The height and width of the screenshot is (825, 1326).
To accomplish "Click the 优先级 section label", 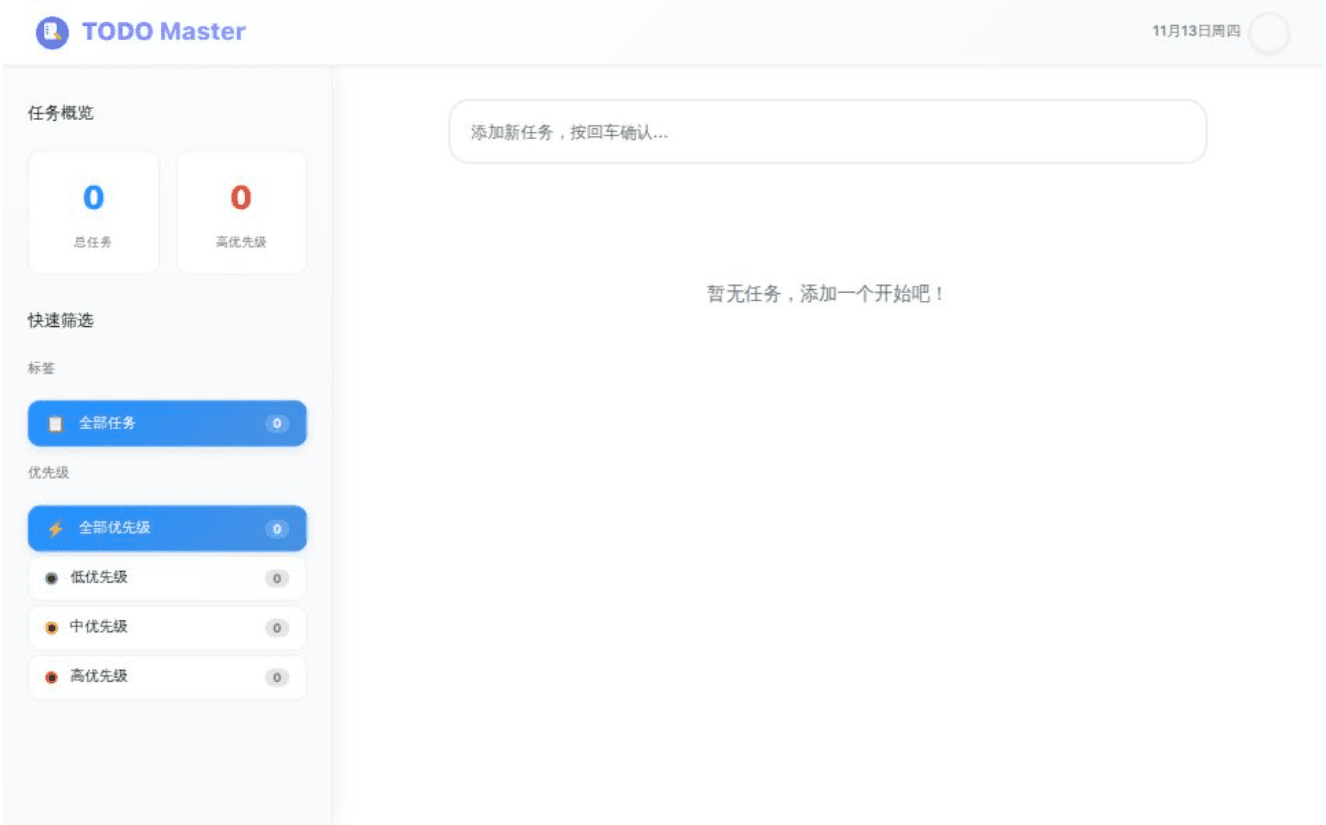I will [48, 472].
